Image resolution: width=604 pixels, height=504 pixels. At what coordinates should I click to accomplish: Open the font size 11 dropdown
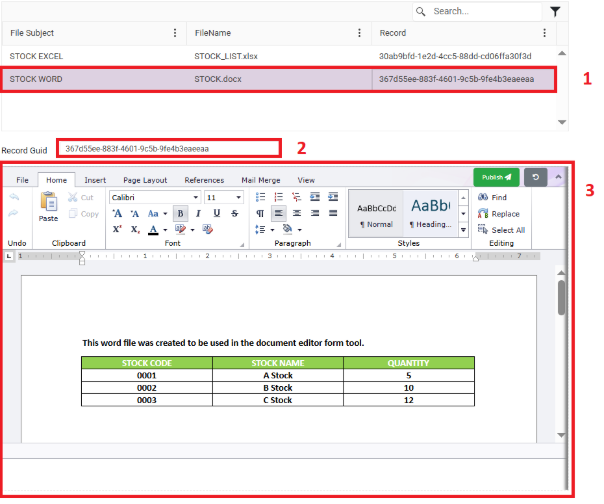coord(238,197)
